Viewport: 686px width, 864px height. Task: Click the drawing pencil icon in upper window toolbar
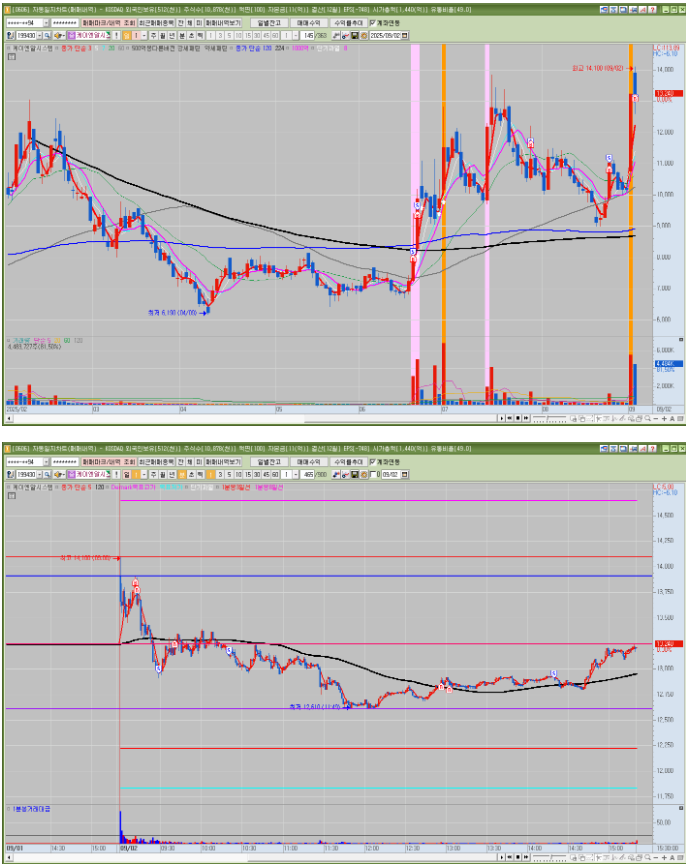tap(344, 35)
